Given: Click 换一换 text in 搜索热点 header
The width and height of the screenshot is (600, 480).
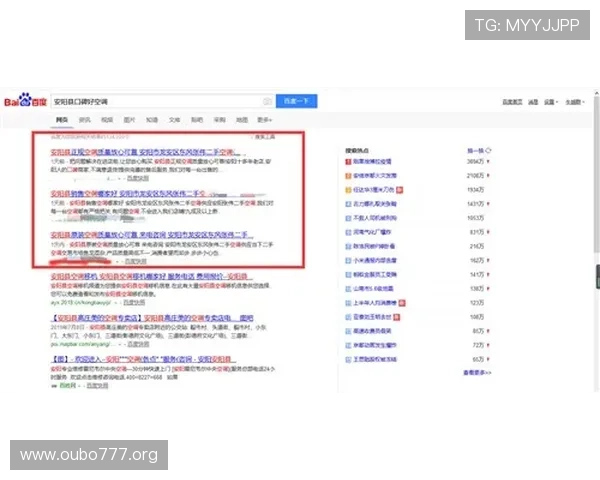Looking at the screenshot, I should 476,150.
